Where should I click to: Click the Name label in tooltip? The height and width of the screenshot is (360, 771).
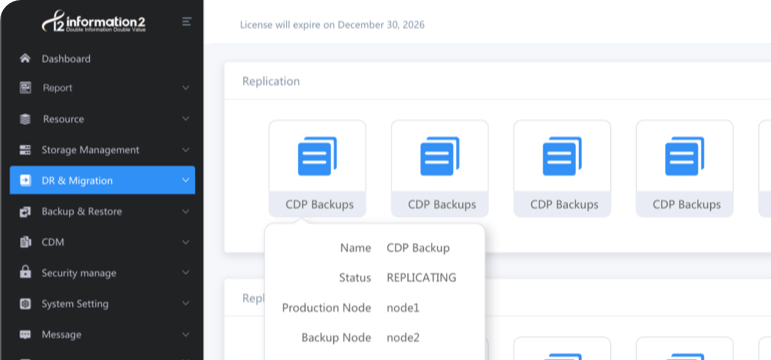[356, 248]
